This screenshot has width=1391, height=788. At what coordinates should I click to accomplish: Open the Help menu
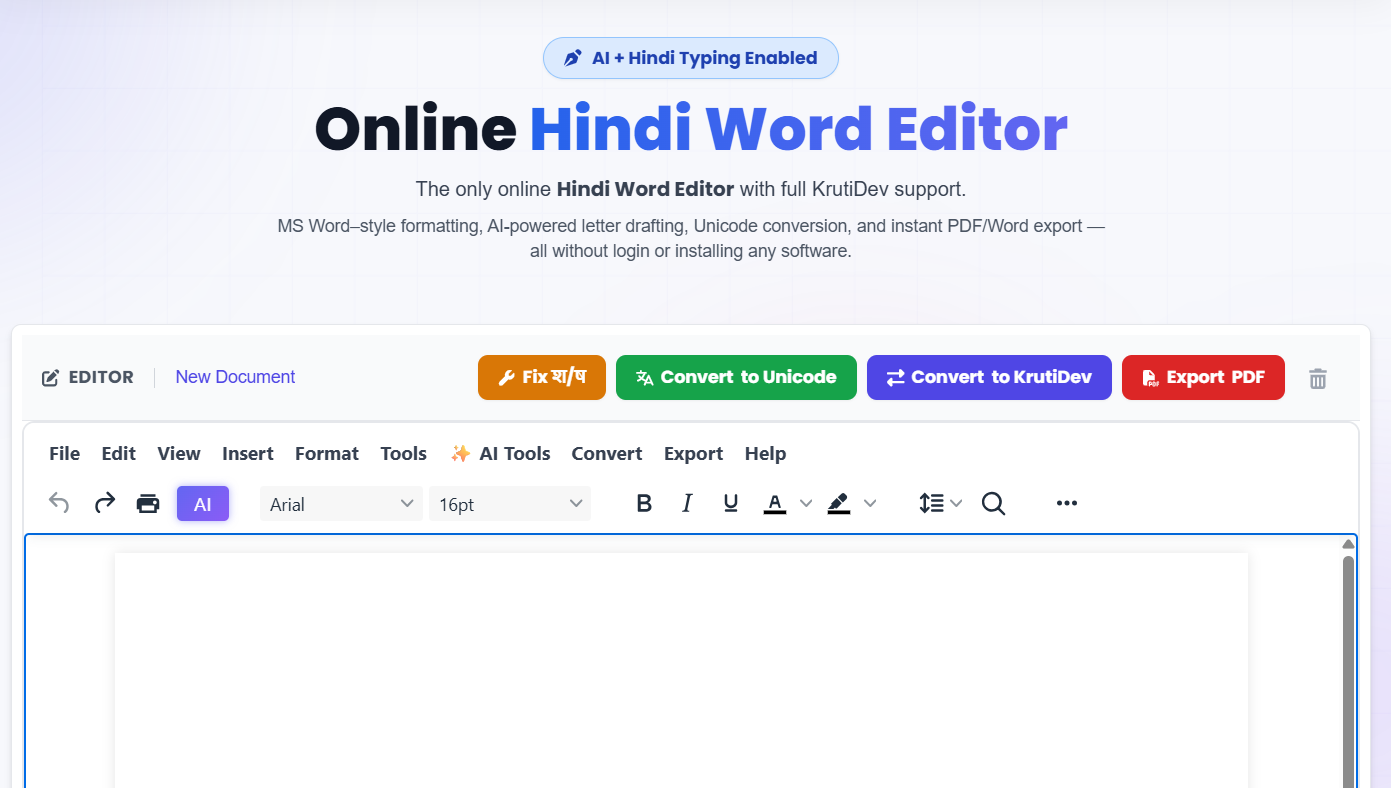click(x=765, y=453)
